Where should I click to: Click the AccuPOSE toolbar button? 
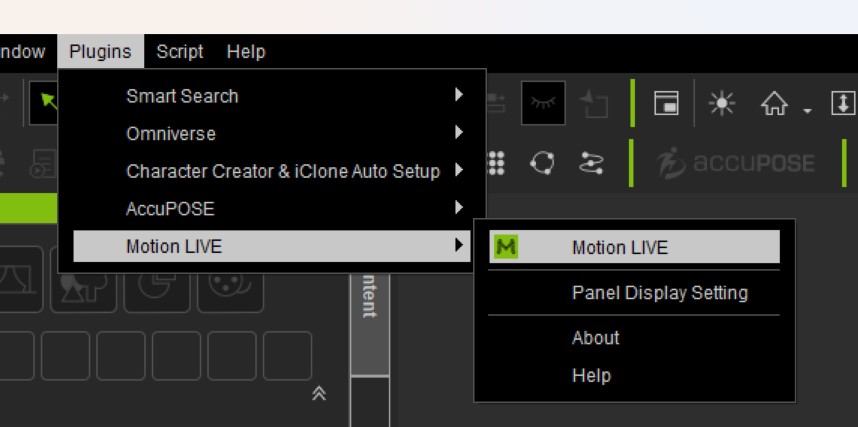coord(737,164)
